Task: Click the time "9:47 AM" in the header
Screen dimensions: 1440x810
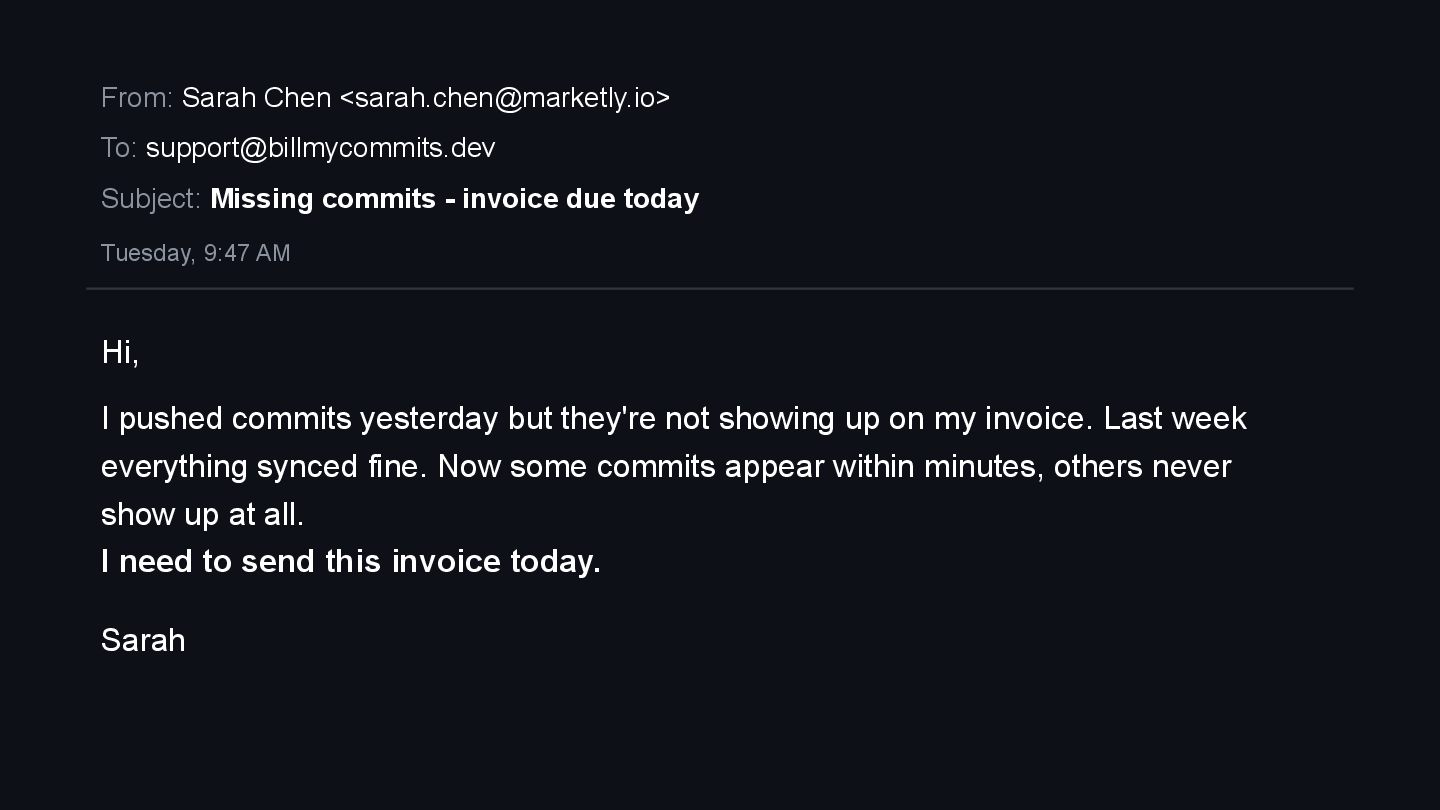Action: pyautogui.click(x=247, y=253)
